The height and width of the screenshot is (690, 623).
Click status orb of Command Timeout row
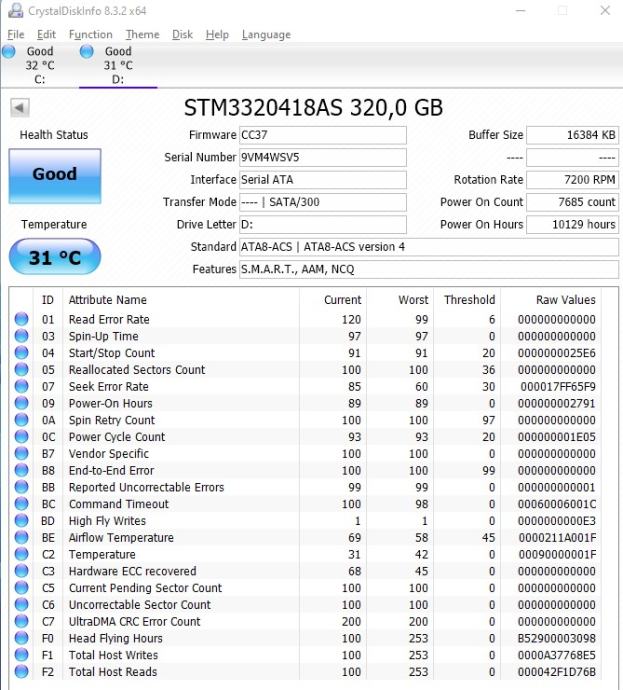(21, 503)
